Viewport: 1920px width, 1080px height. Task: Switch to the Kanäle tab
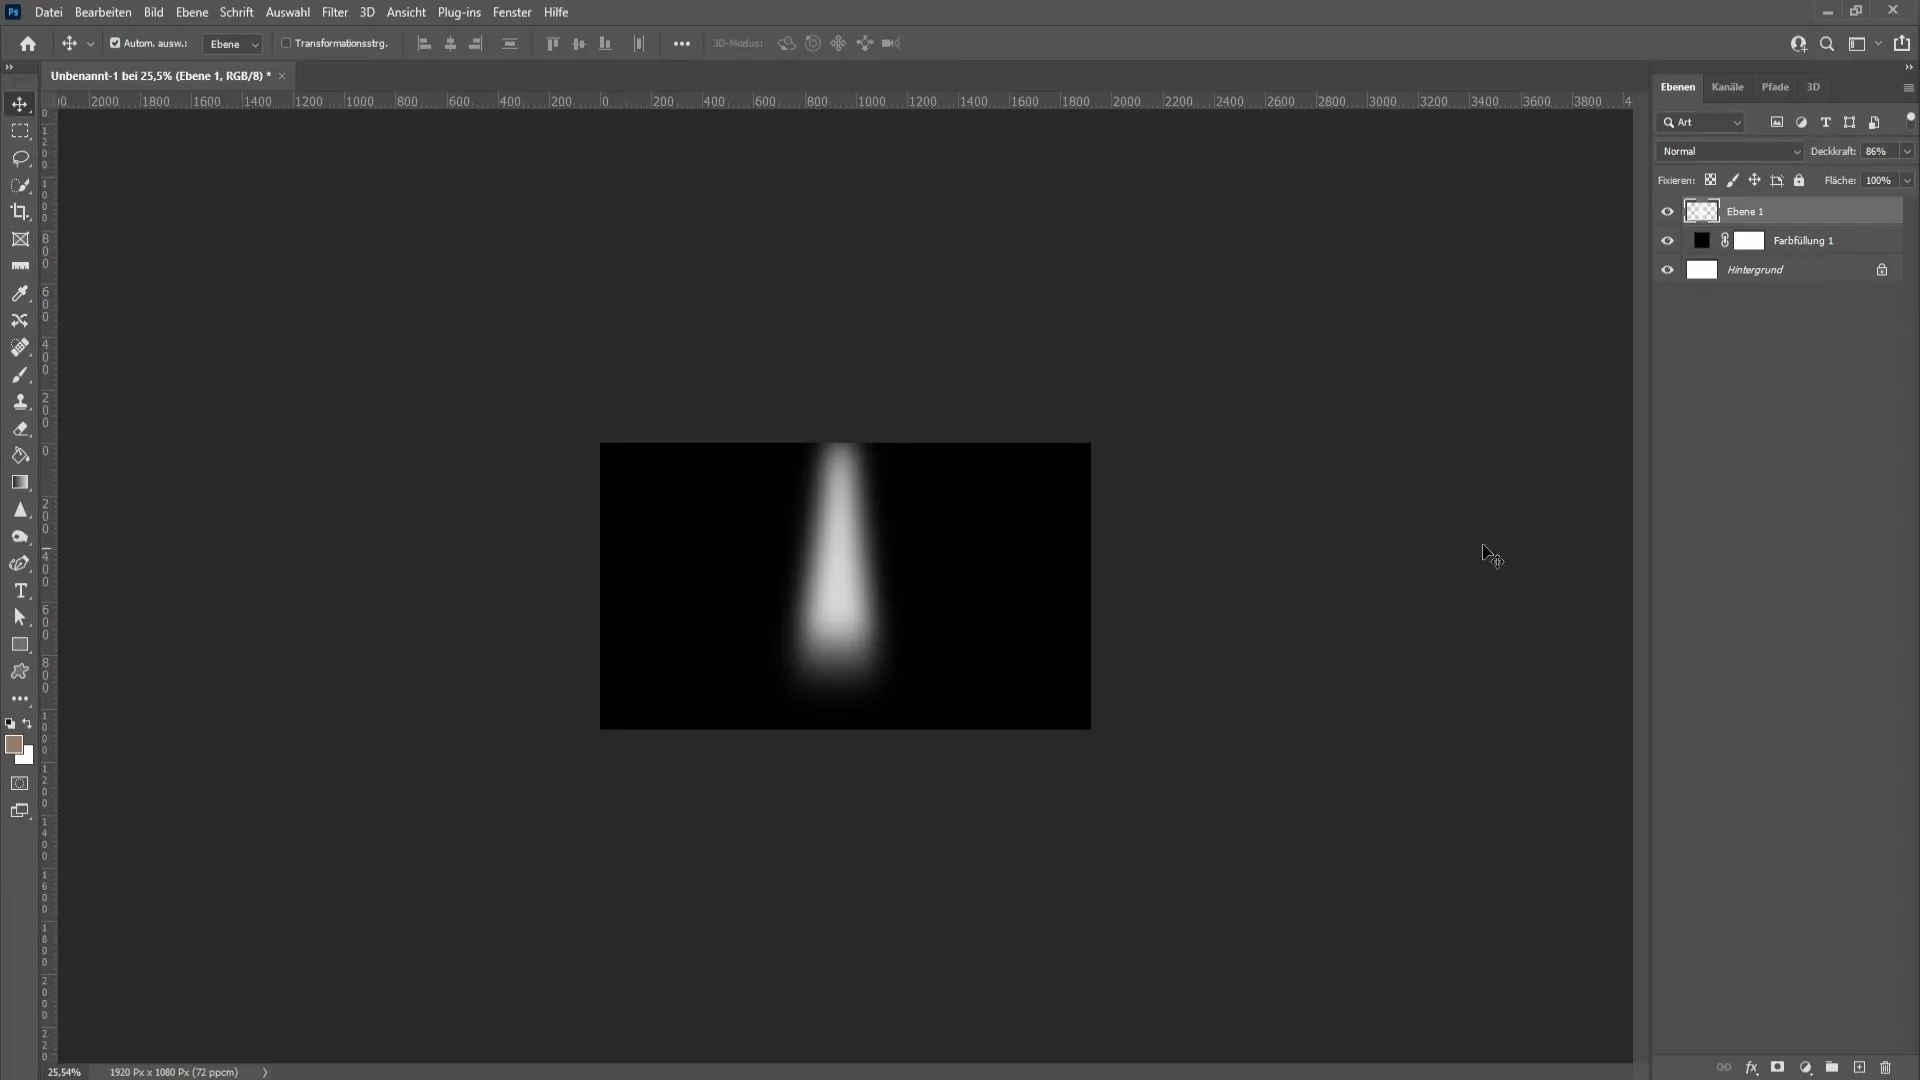point(1727,86)
